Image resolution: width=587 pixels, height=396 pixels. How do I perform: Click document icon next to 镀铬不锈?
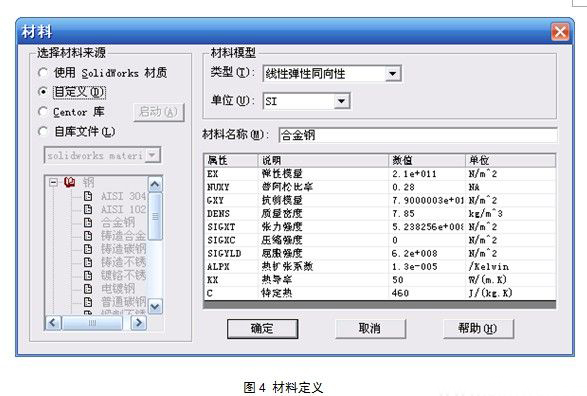(88, 275)
